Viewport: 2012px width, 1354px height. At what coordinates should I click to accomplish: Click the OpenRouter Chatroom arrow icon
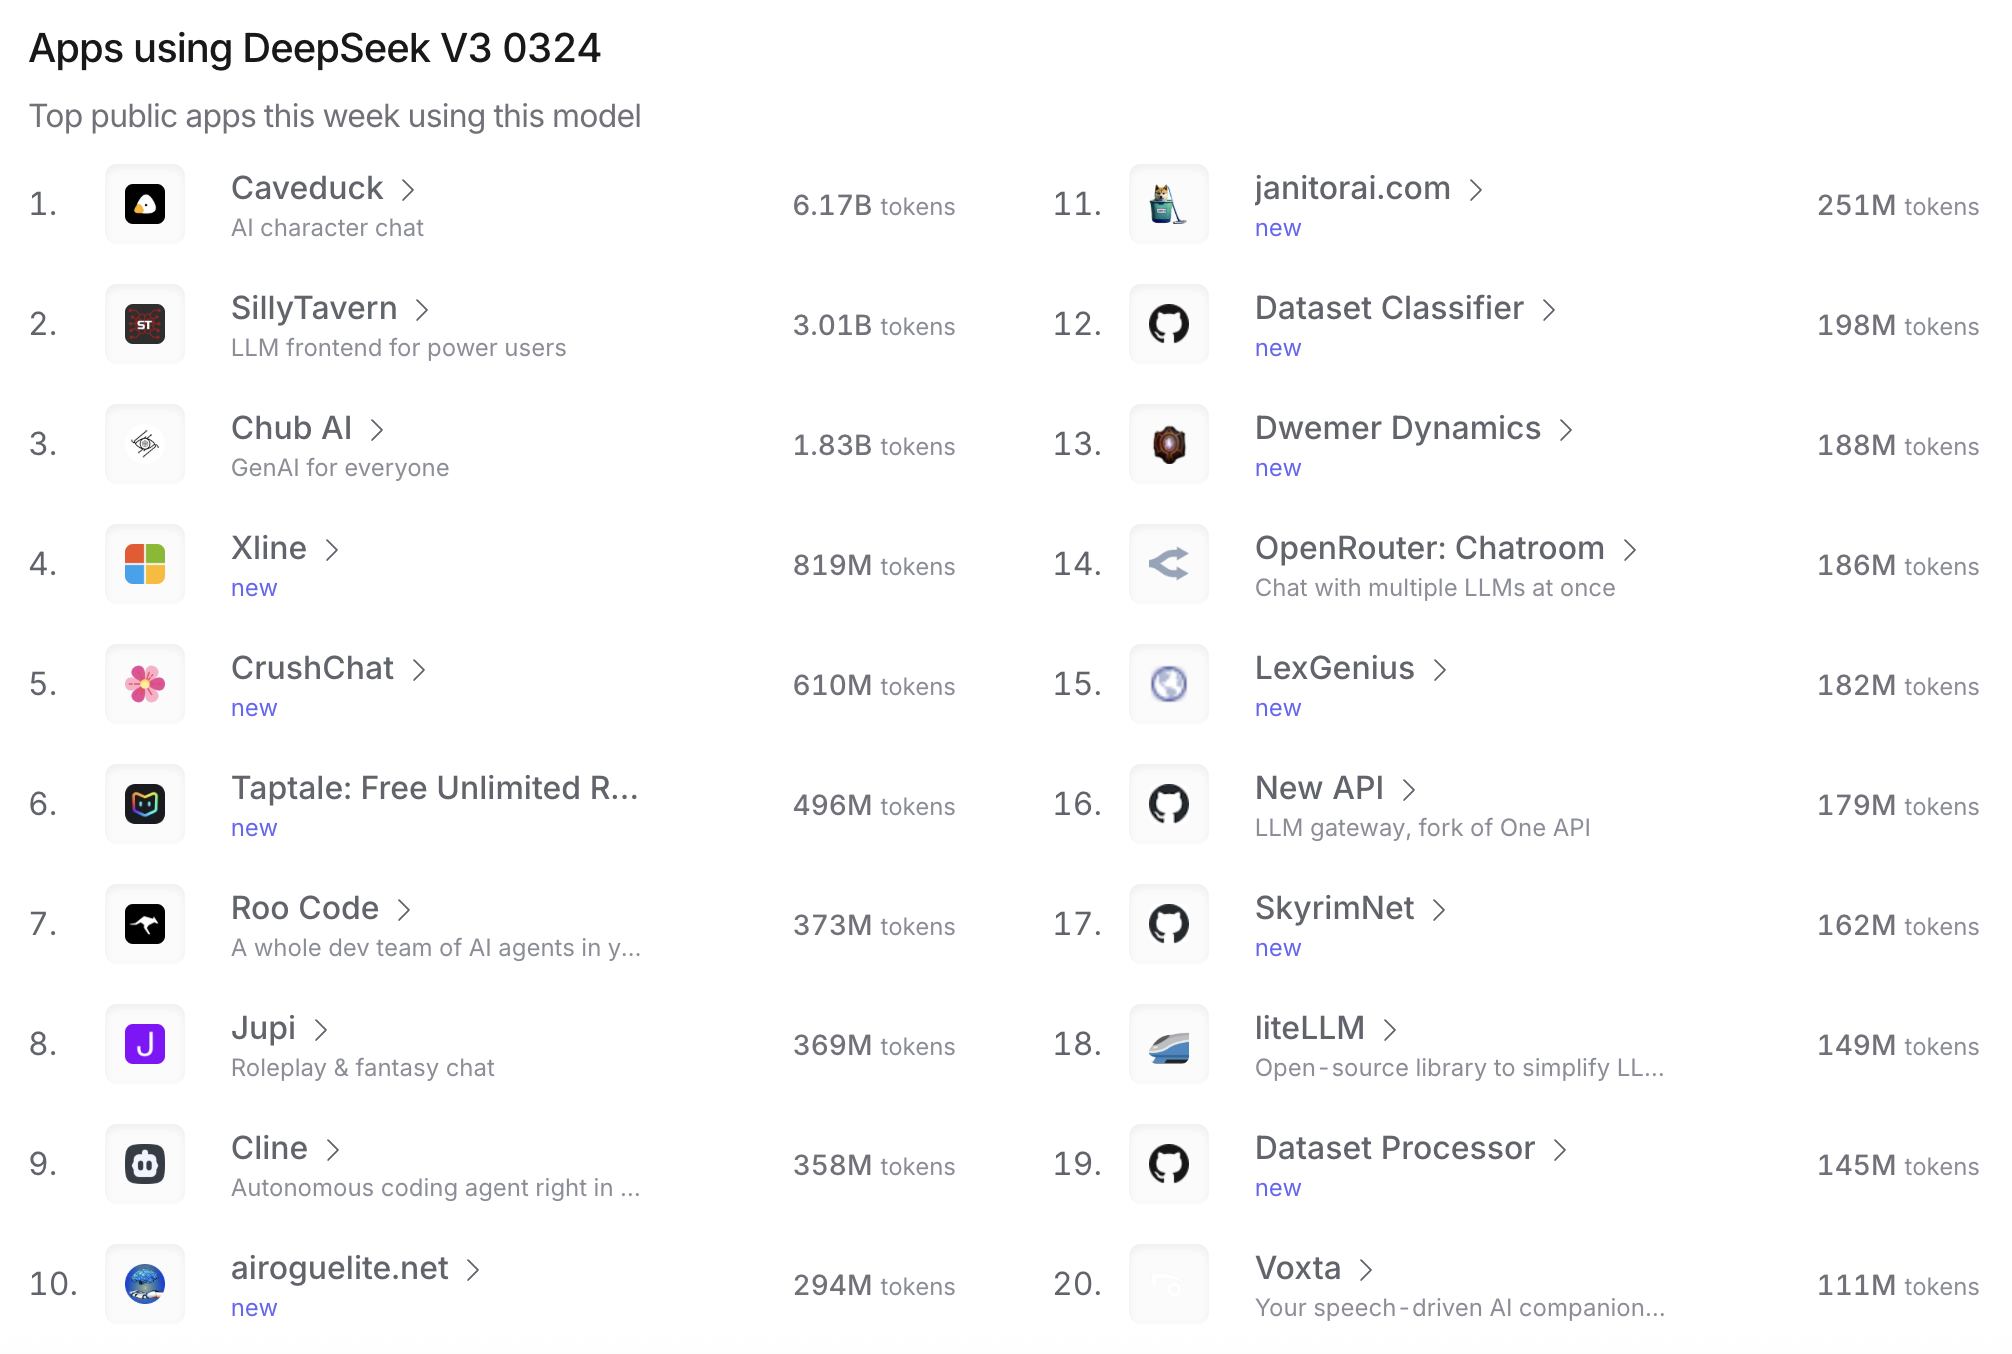1169,564
